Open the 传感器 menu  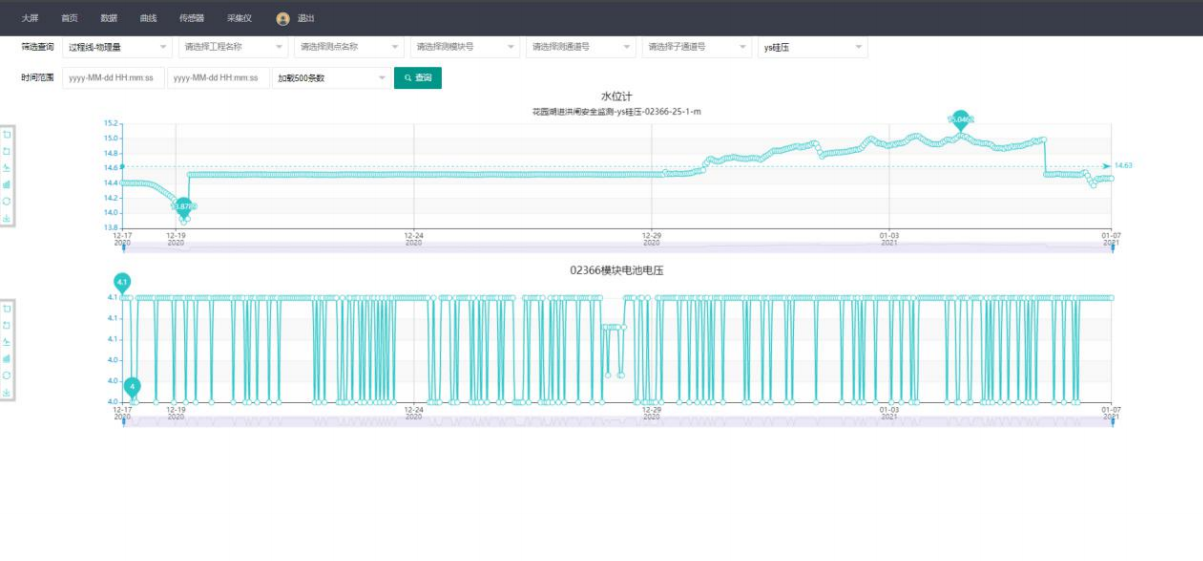[x=191, y=18]
